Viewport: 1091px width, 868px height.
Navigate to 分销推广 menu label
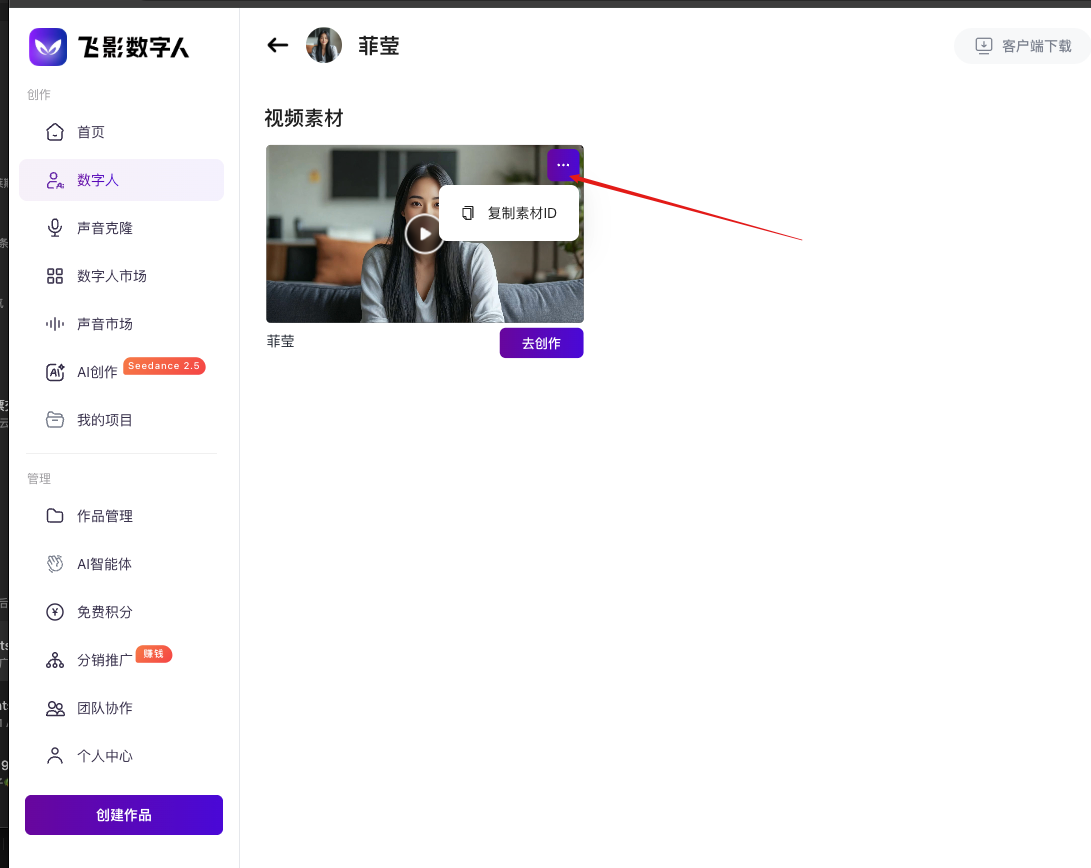coord(104,660)
